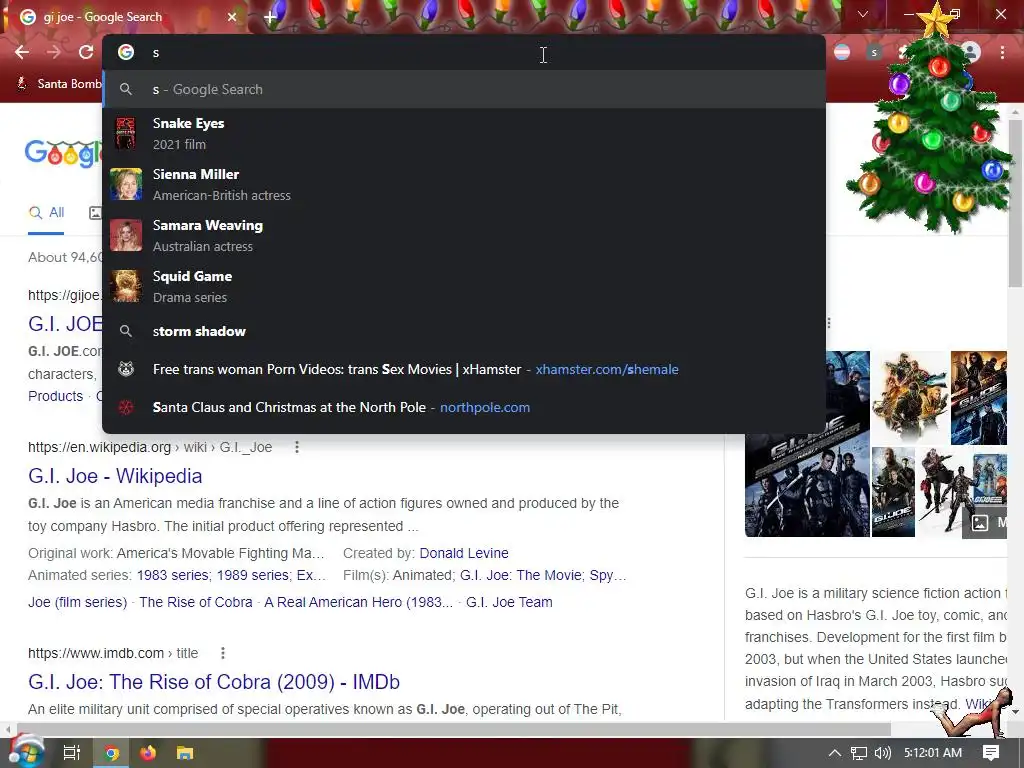Open the tab search chevron dropdown
The height and width of the screenshot is (768, 1024).
(863, 14)
